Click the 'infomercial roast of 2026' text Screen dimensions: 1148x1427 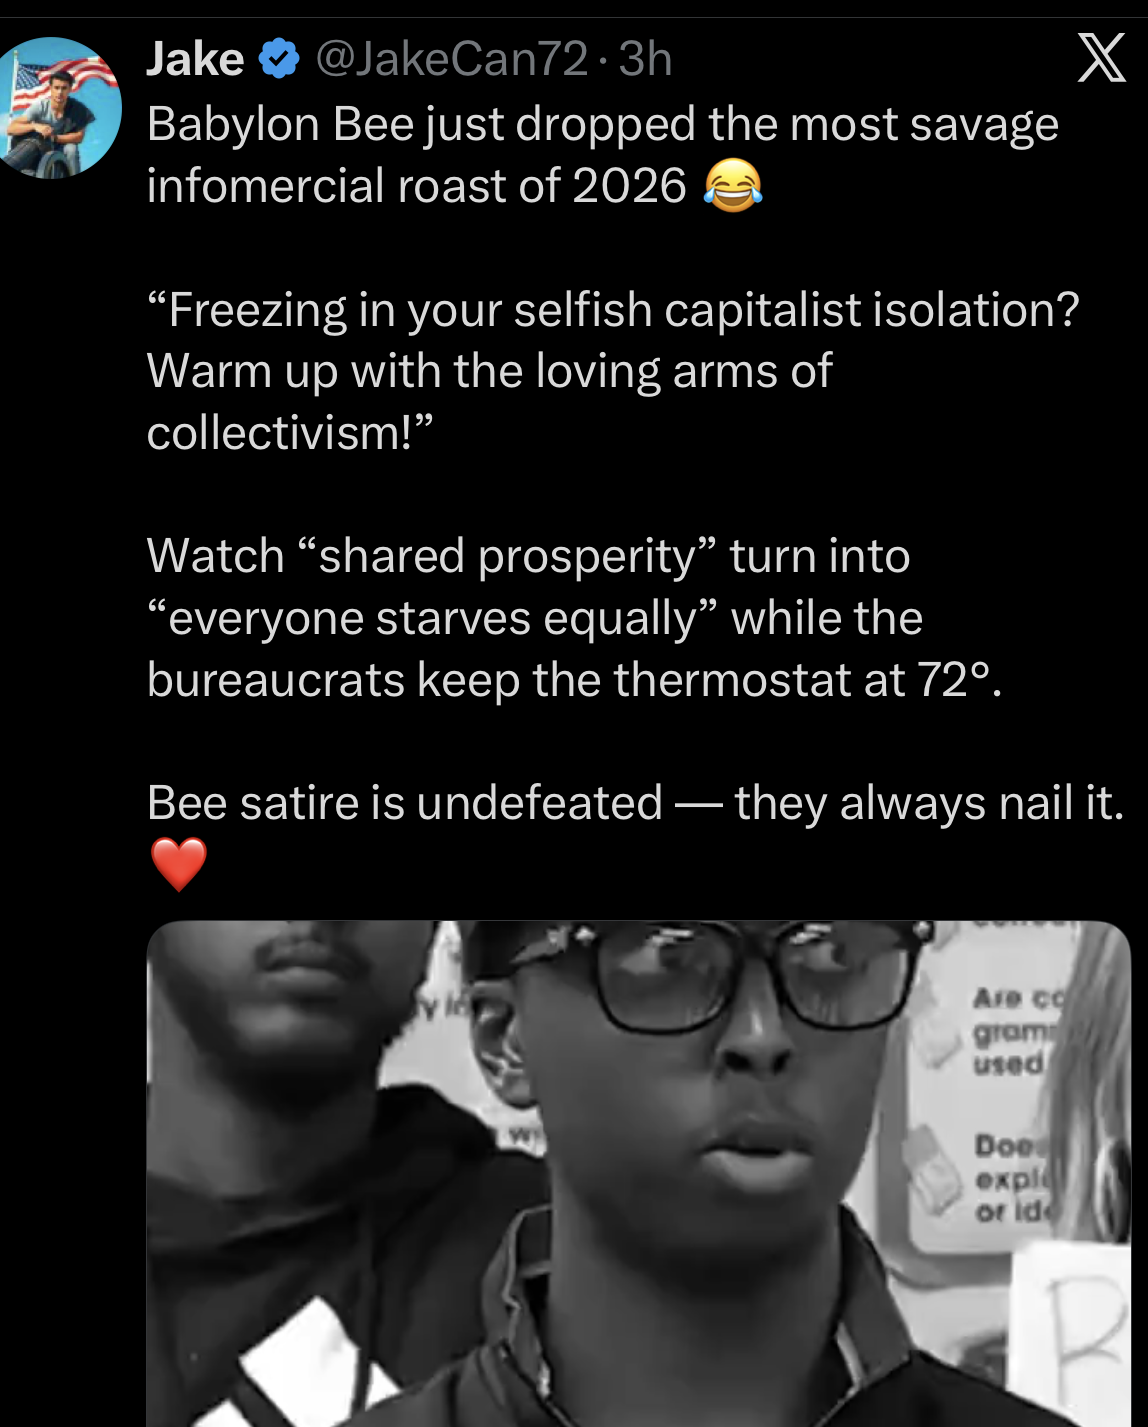(x=416, y=186)
